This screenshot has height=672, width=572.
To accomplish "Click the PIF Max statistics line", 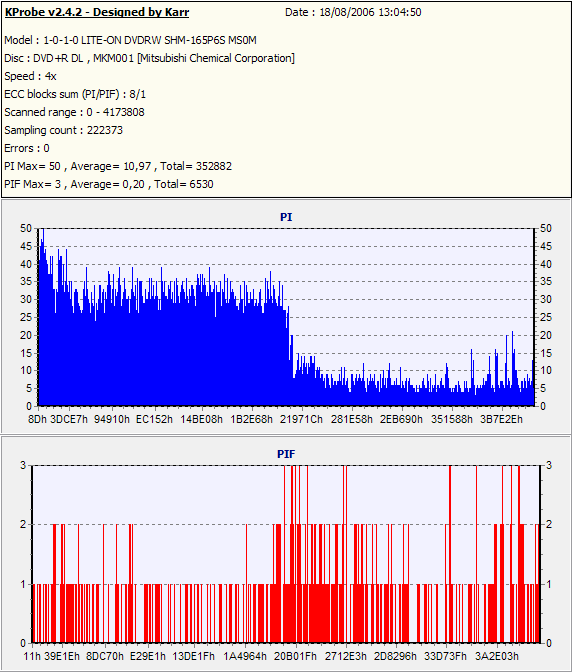I will pyautogui.click(x=109, y=184).
